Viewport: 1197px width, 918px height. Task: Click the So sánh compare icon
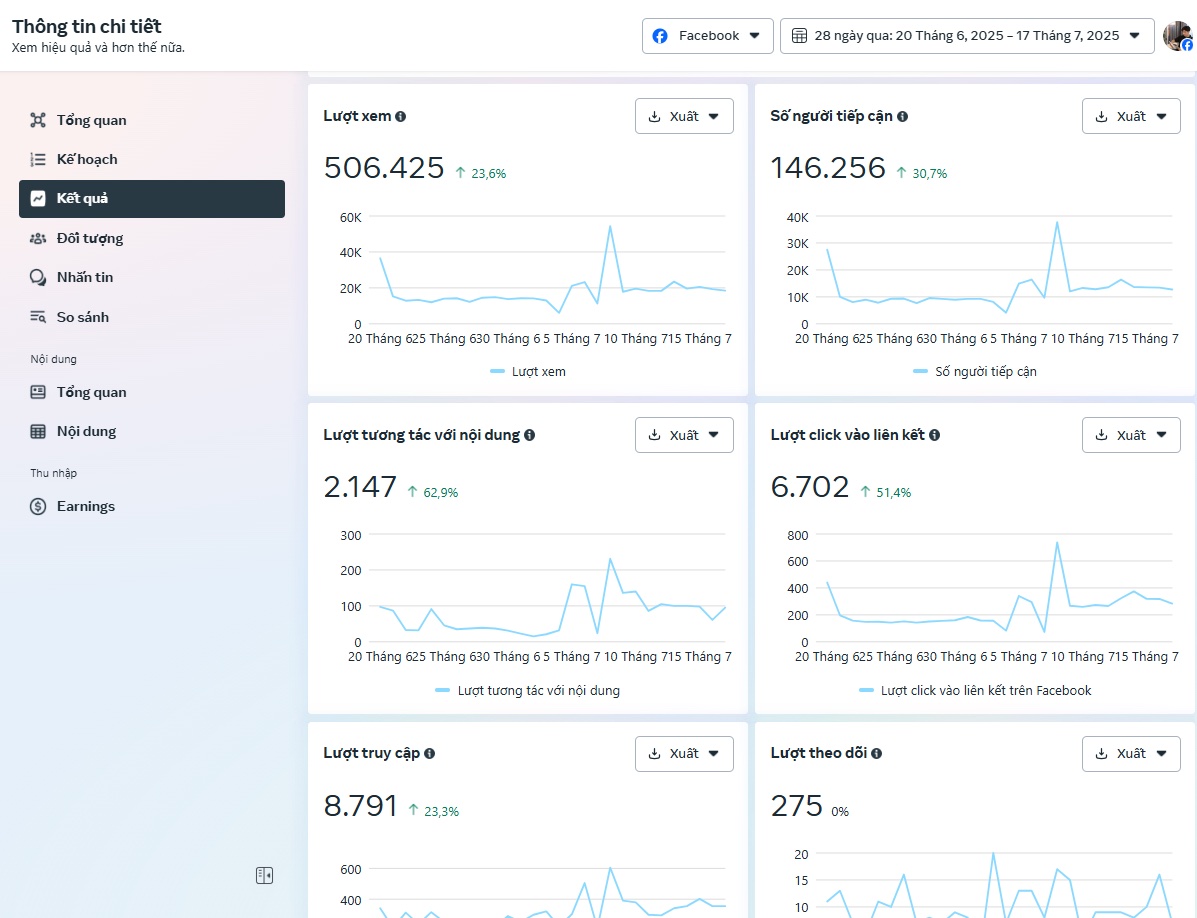37,317
